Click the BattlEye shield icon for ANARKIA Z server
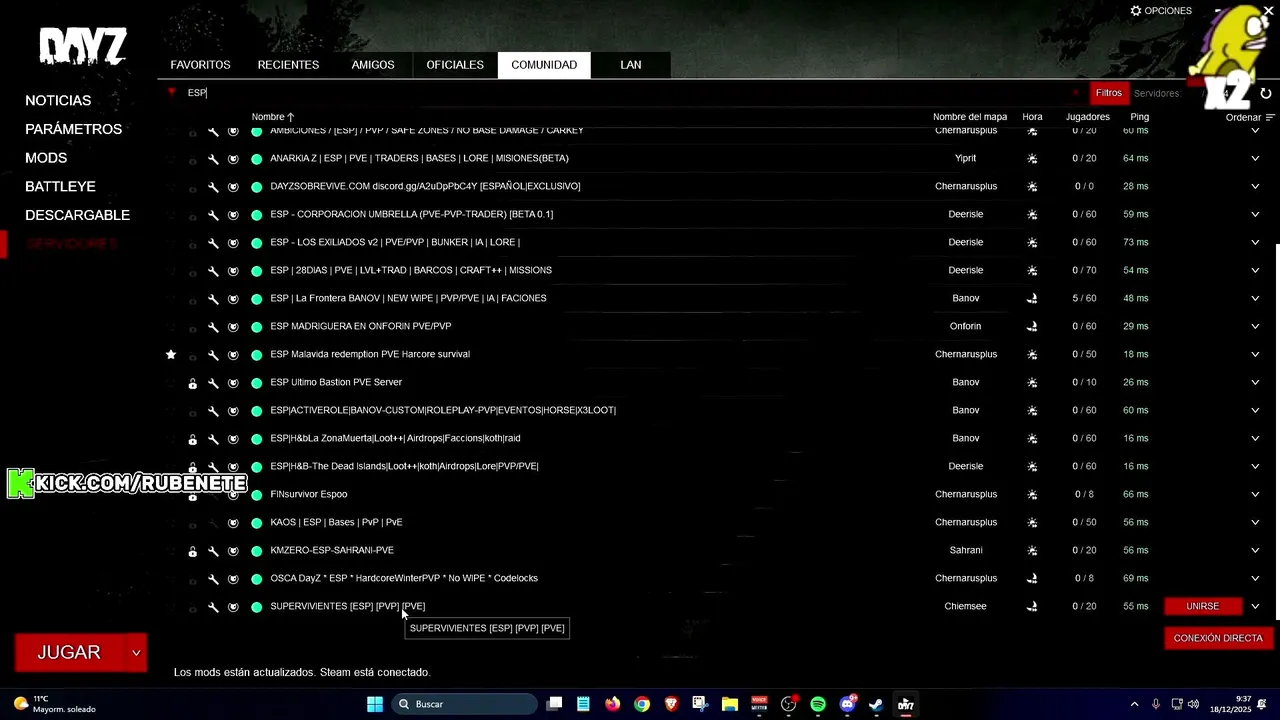The height and width of the screenshot is (720, 1280). (x=233, y=158)
